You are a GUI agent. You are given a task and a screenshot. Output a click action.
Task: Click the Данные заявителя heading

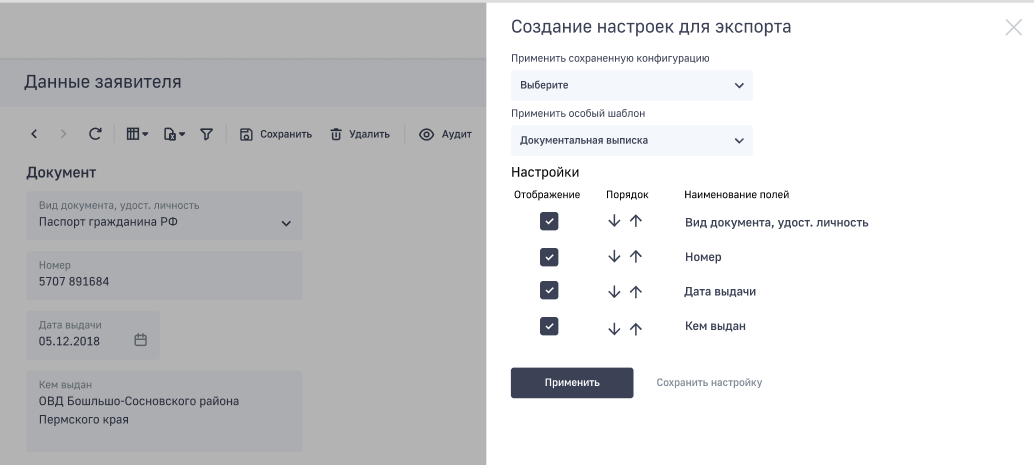coord(102,82)
